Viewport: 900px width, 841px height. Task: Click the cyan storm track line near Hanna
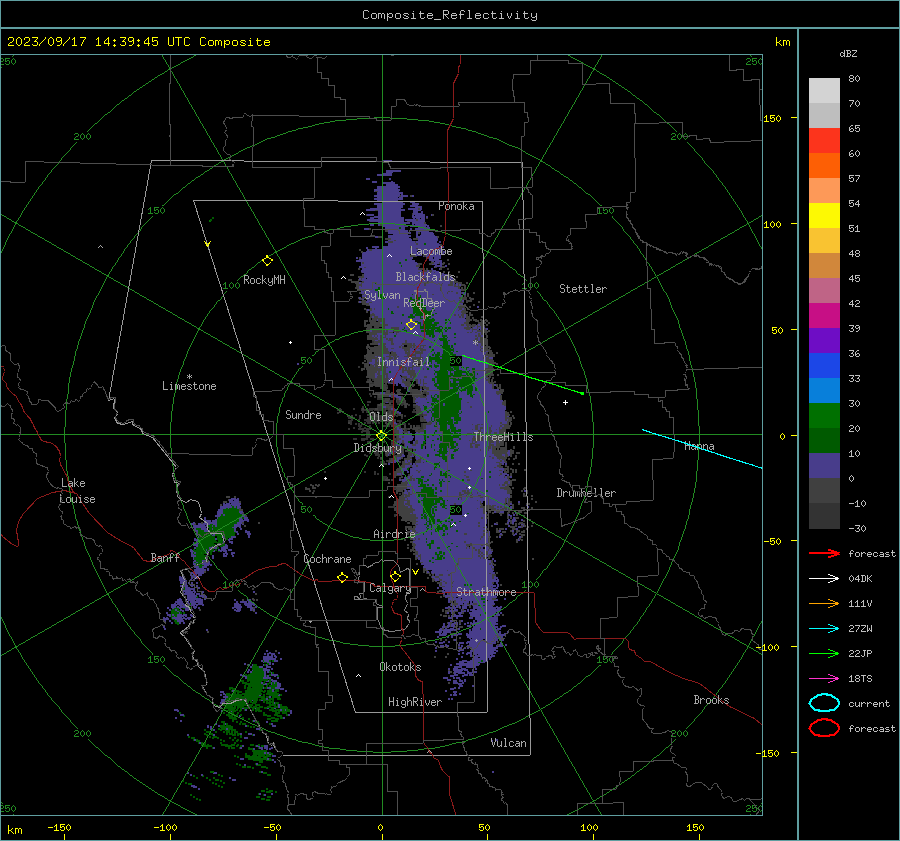coord(702,448)
